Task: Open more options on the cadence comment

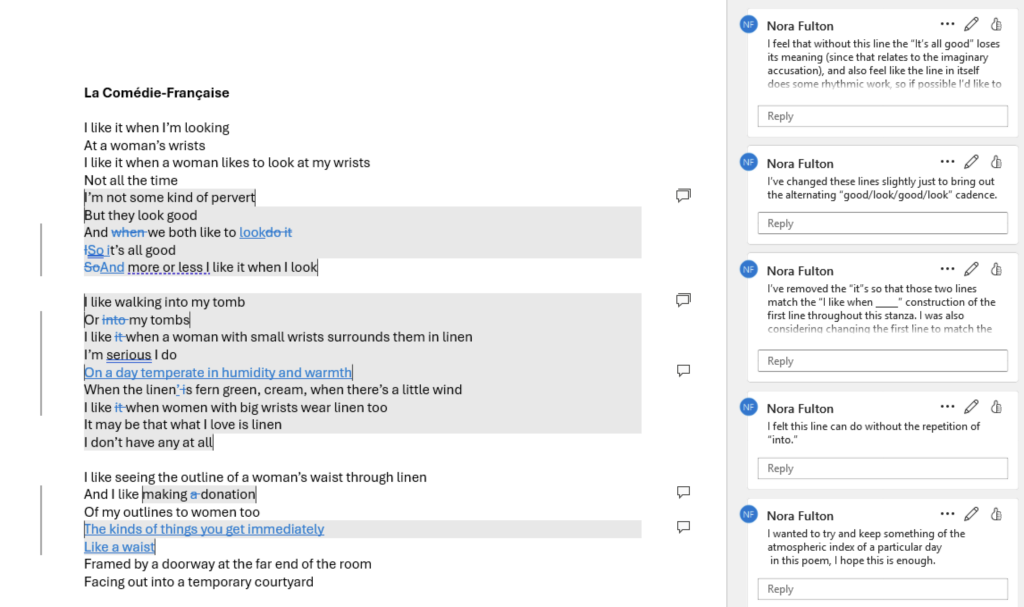Action: (947, 161)
